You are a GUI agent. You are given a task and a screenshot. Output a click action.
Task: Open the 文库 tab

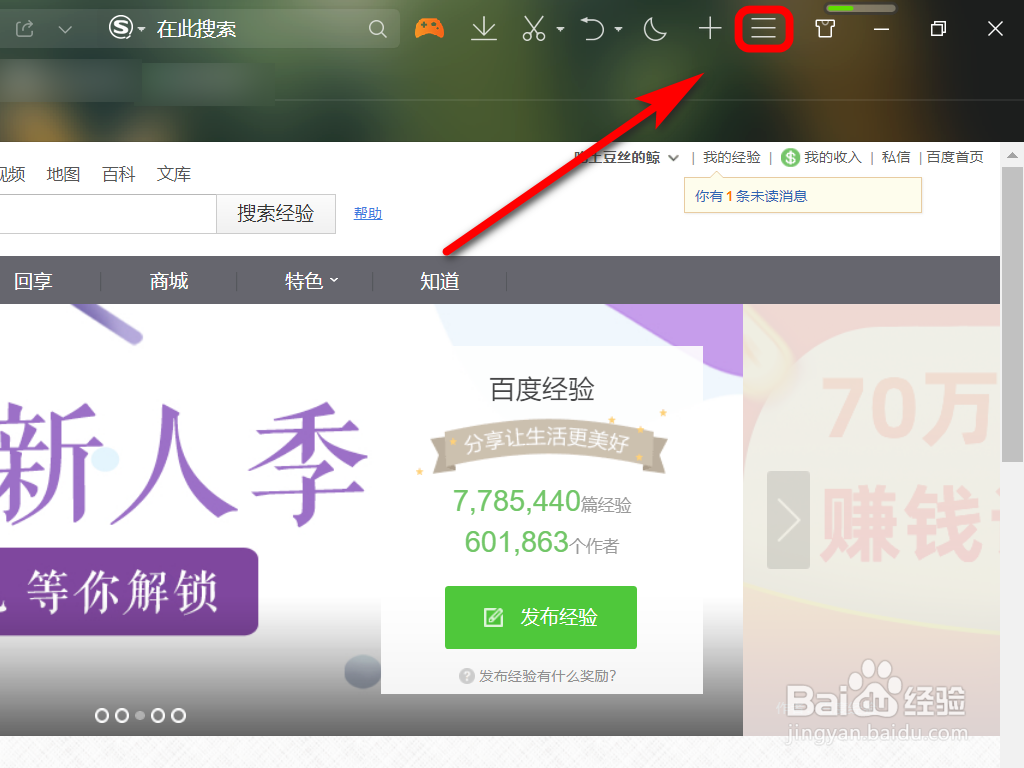(174, 174)
